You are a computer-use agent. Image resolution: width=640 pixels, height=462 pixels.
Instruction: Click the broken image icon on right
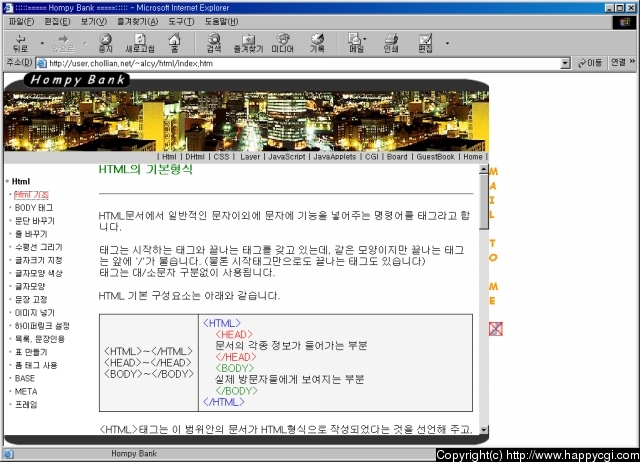[x=495, y=329]
